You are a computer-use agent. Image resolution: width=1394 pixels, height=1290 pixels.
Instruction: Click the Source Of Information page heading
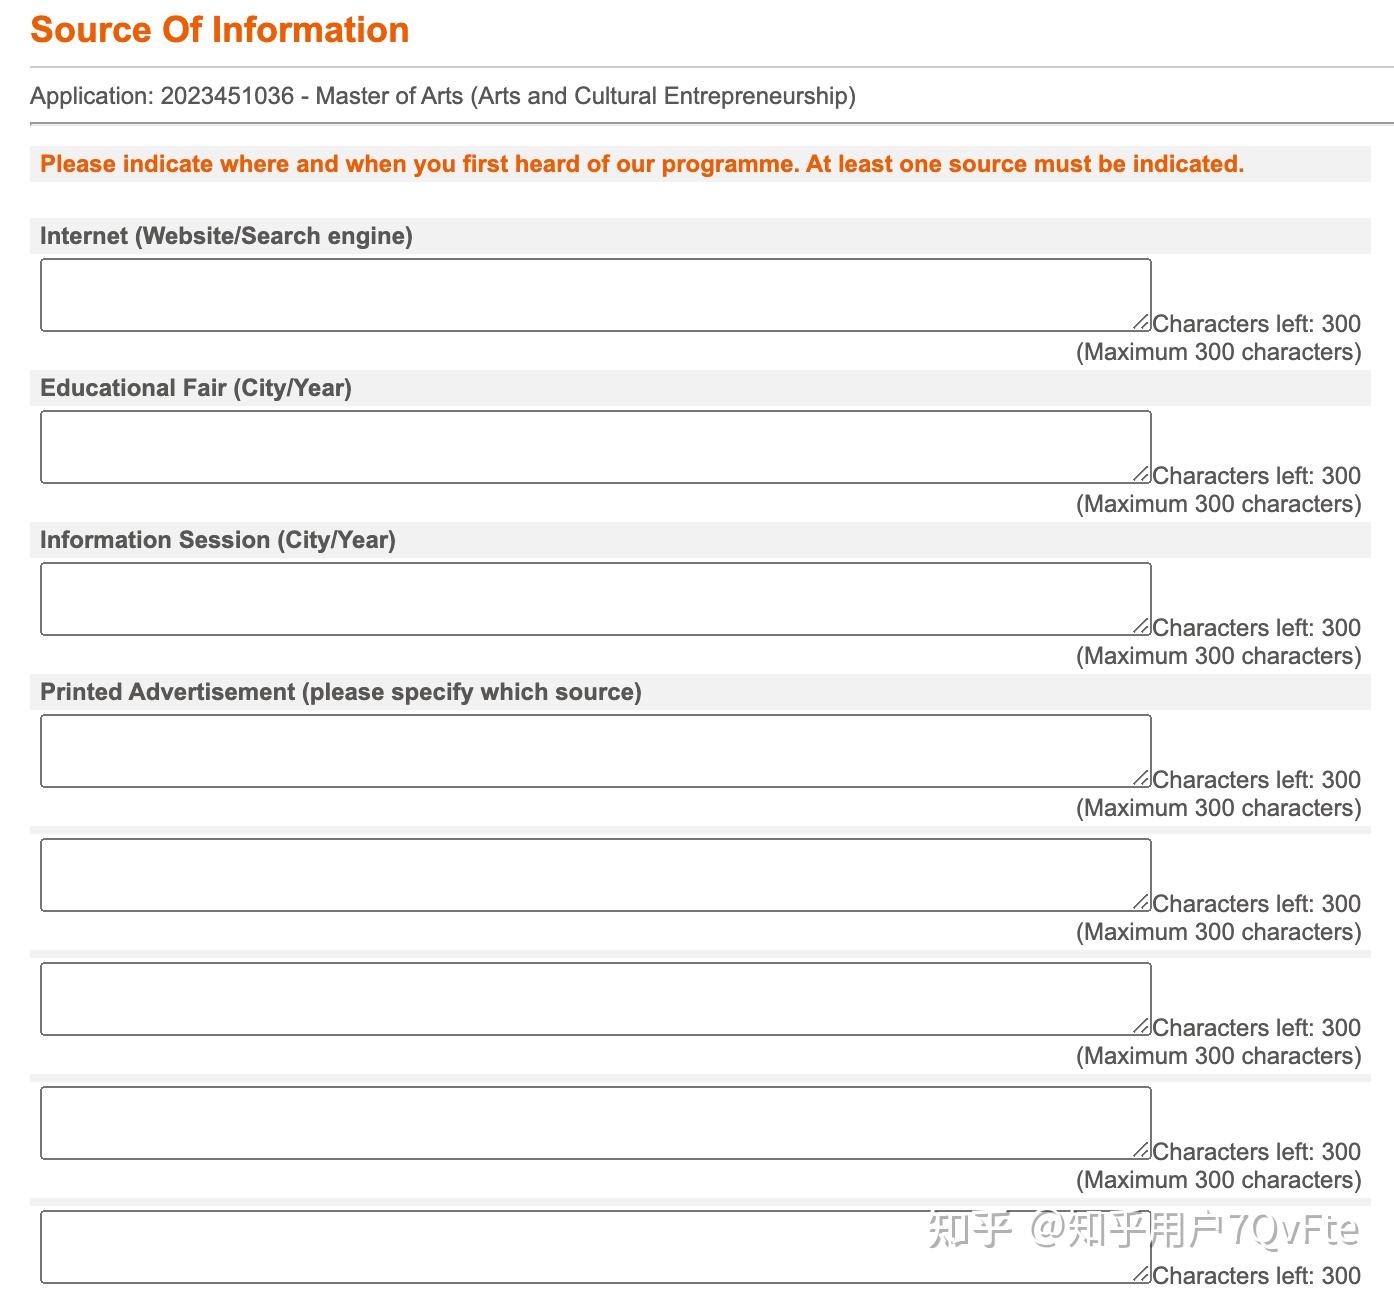coord(220,30)
